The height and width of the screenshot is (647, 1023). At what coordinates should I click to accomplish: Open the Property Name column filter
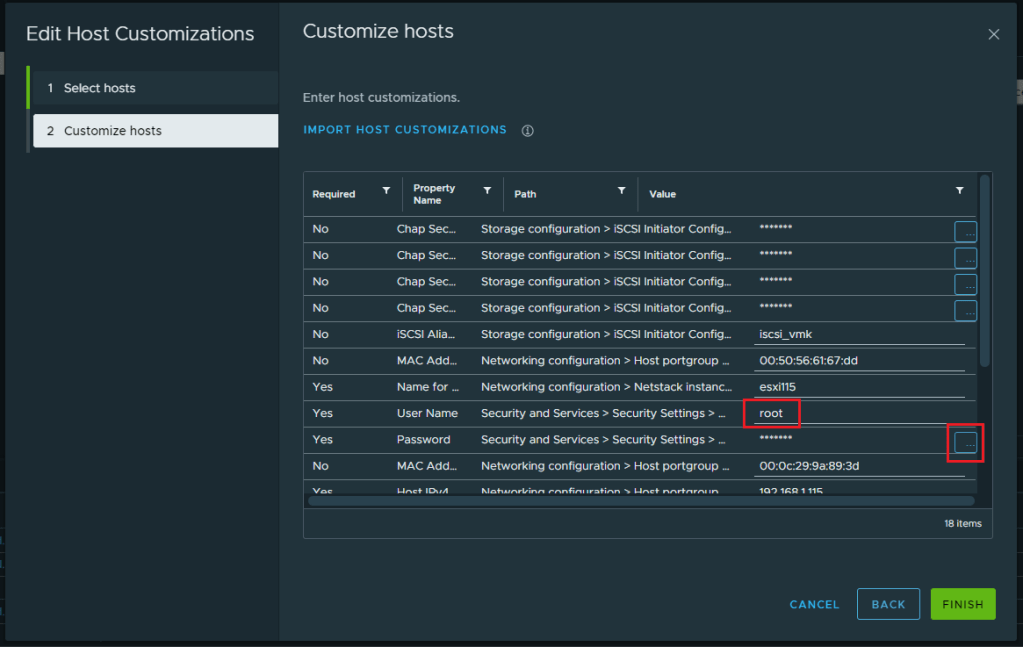click(487, 191)
